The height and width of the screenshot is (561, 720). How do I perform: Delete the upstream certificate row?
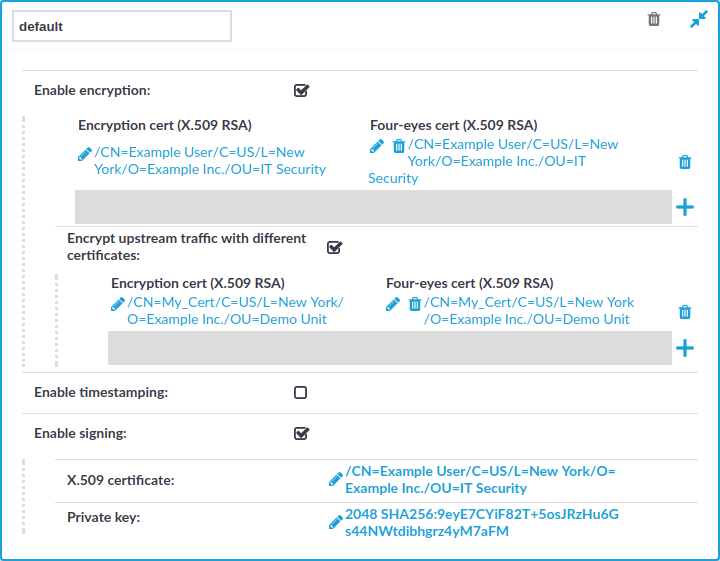(685, 312)
